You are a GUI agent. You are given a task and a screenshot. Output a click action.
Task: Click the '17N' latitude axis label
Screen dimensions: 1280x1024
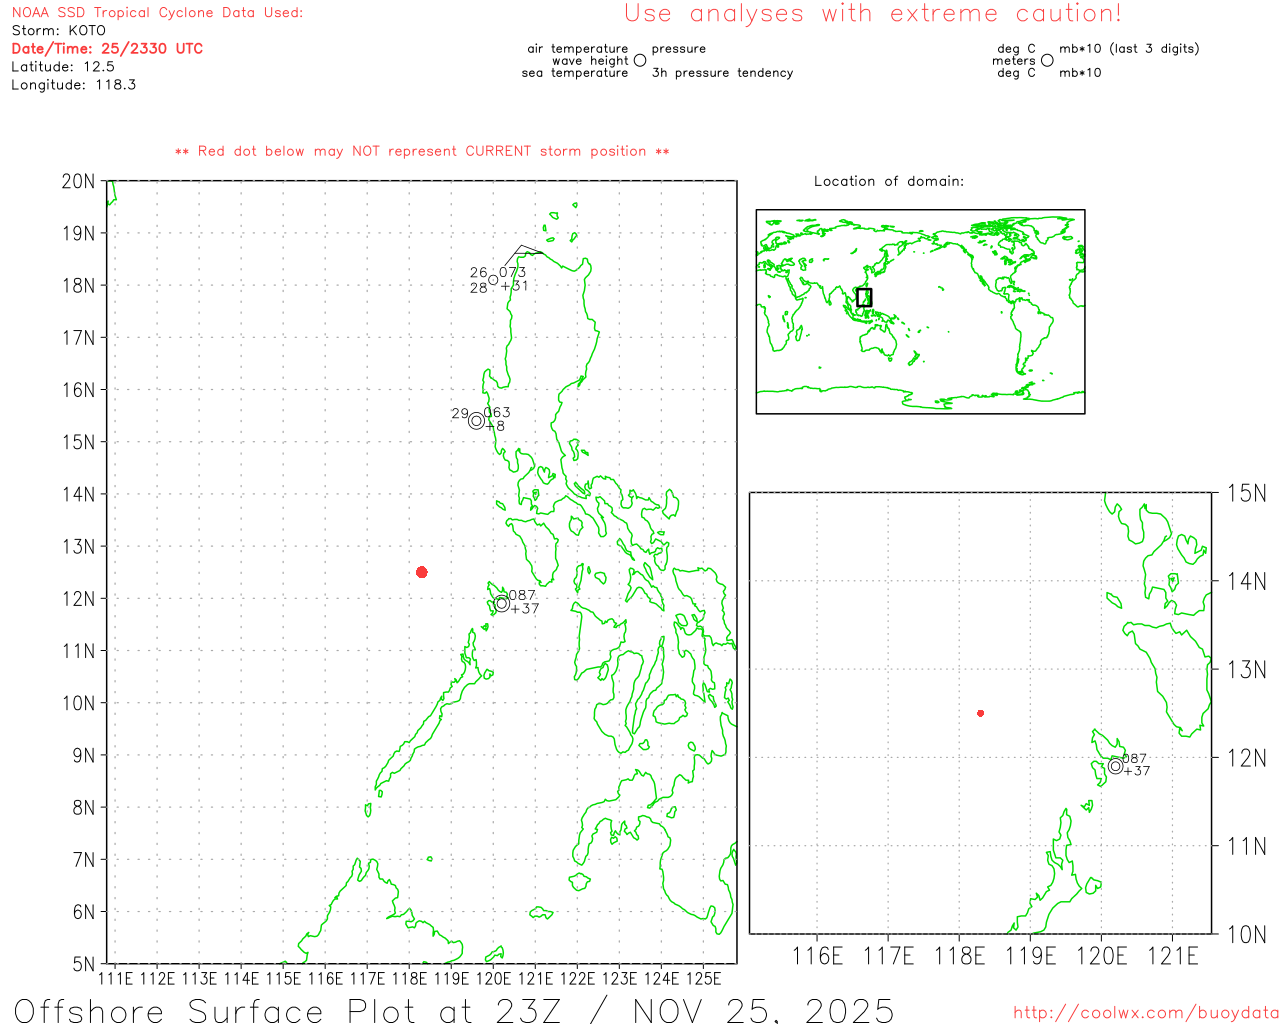pyautogui.click(x=79, y=338)
